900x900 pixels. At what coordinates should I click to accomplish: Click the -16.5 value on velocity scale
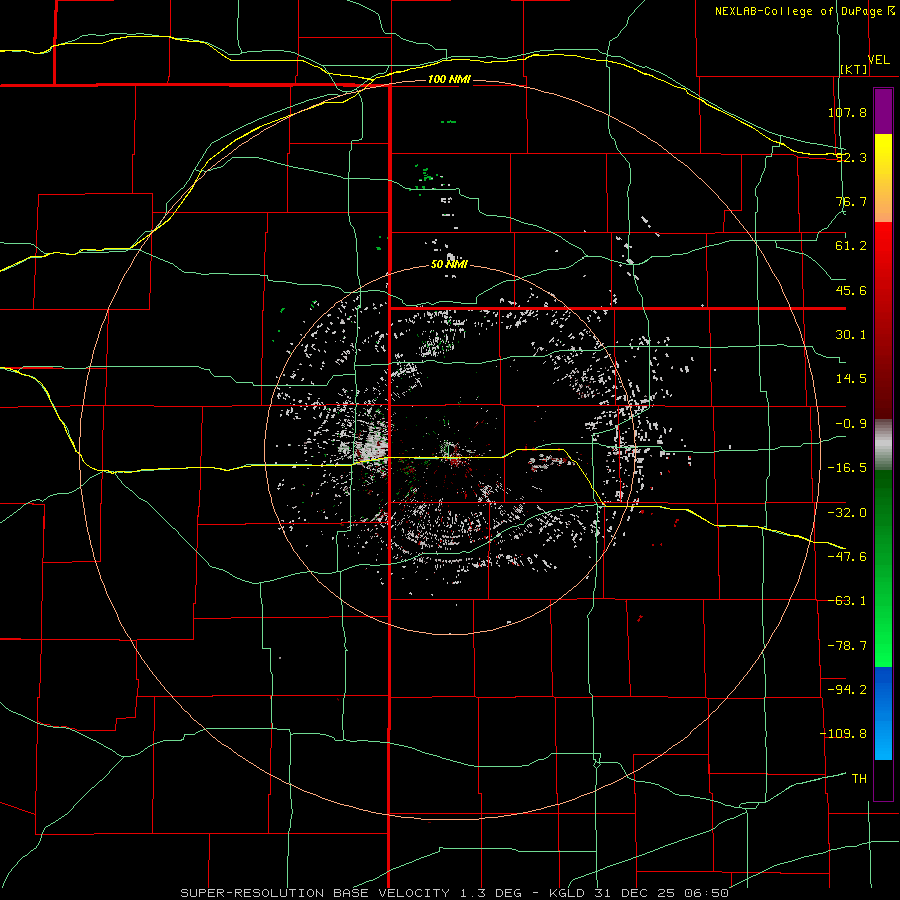[x=847, y=468]
